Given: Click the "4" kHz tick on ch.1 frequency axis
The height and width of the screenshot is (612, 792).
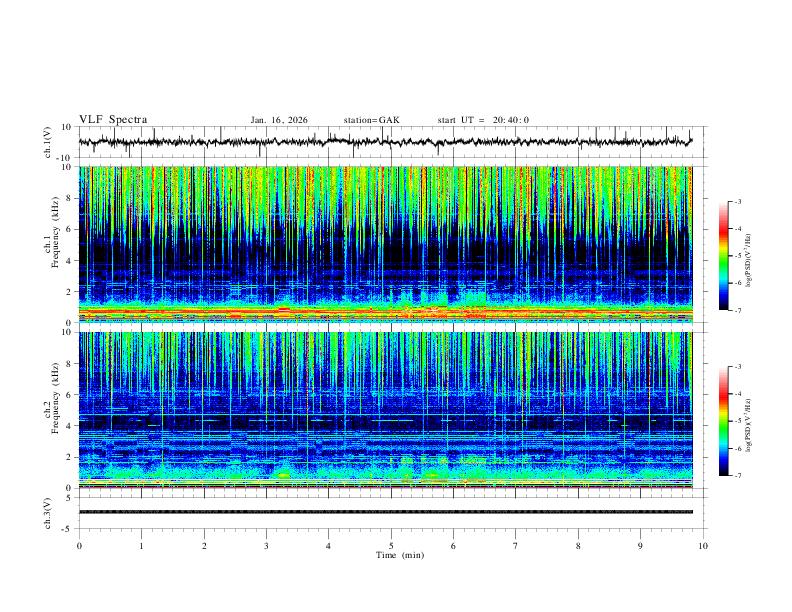Looking at the screenshot, I should (x=71, y=261).
